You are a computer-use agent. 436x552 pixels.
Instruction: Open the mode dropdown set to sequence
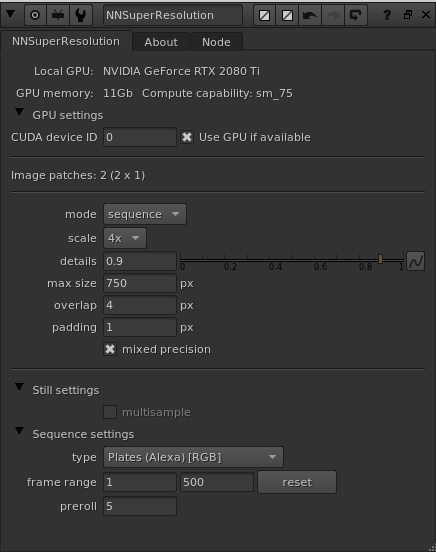point(145,214)
